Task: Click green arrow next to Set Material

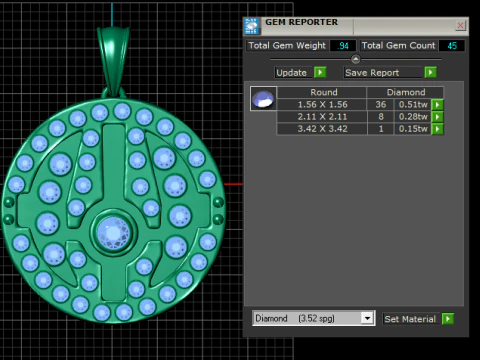Action: pyautogui.click(x=448, y=319)
